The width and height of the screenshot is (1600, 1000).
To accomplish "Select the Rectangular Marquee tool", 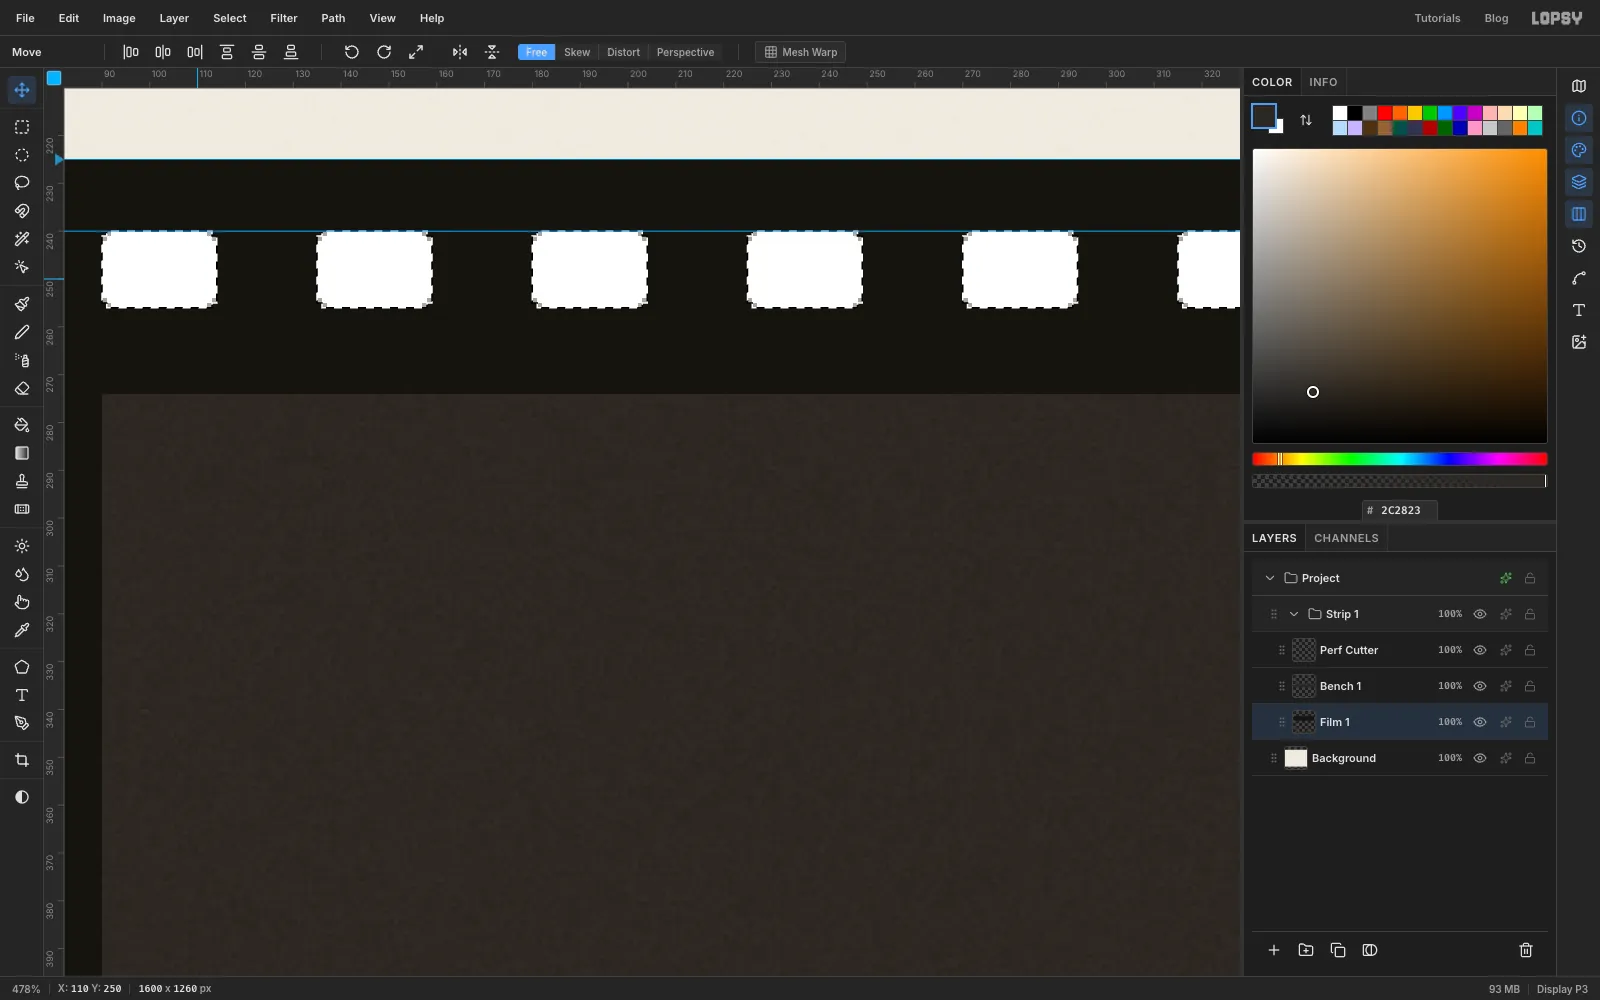I will coord(22,127).
